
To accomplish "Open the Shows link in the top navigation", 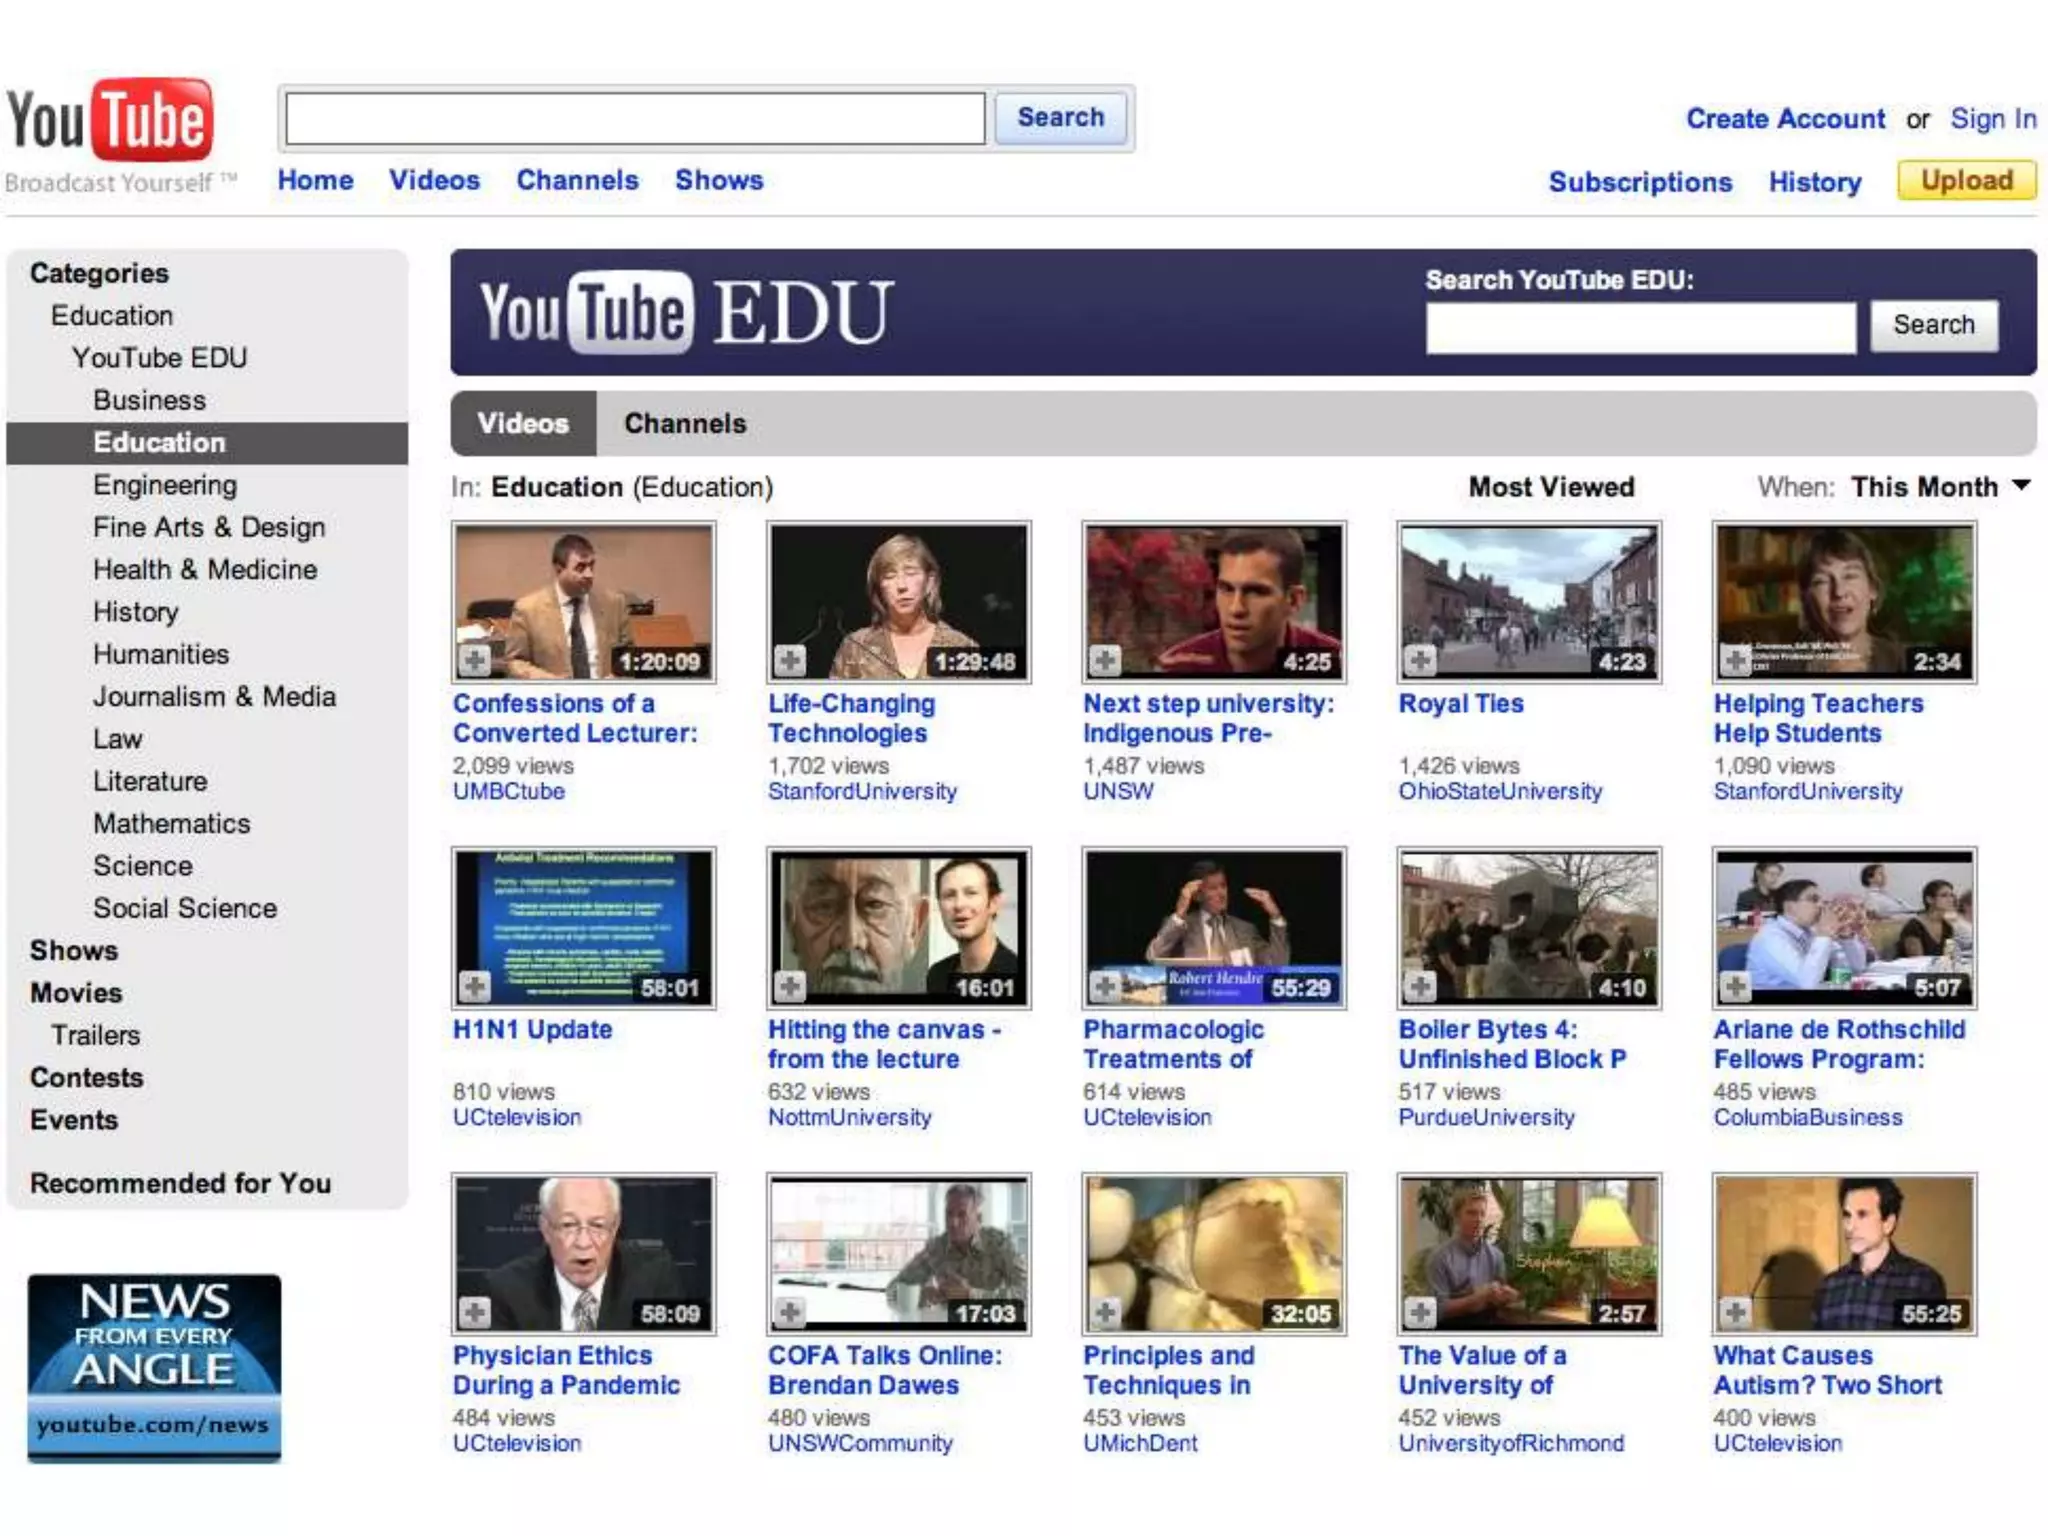I will tap(719, 180).
